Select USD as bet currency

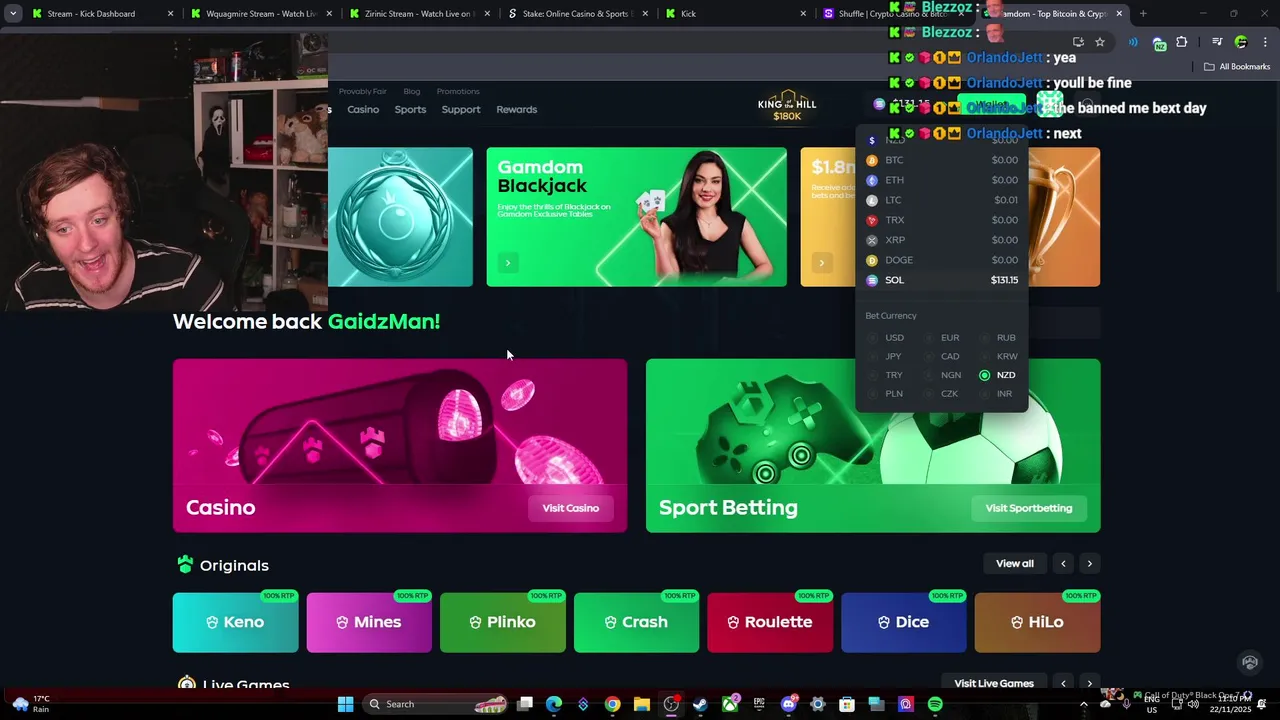[x=887, y=338]
